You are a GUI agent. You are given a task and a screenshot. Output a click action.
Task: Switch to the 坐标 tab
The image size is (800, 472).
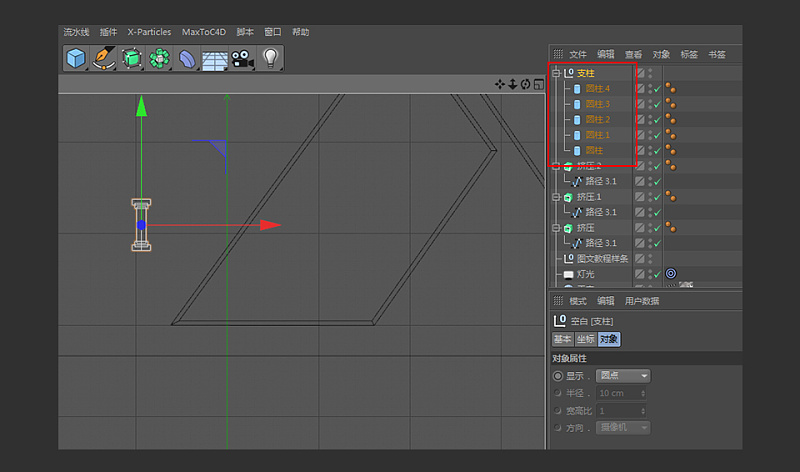point(584,339)
